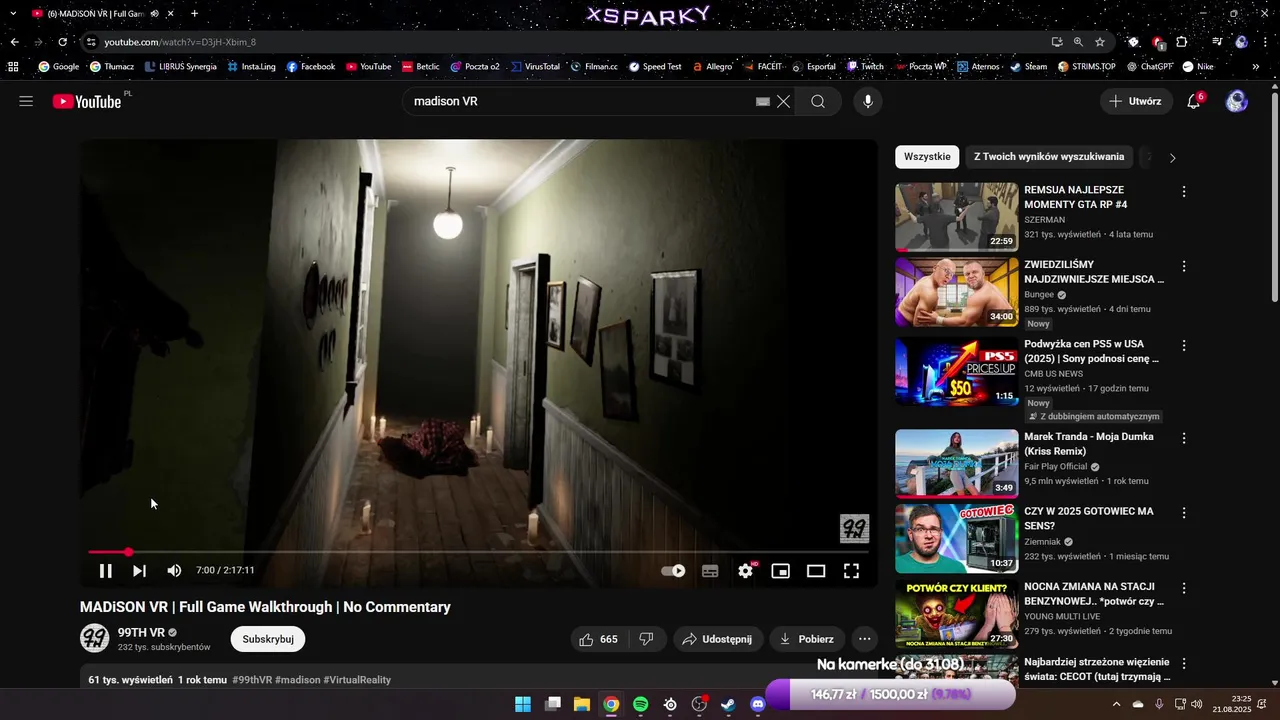This screenshot has height=720, width=1280.
Task: Open the on-screen keyboard icon in search
Action: [762, 101]
